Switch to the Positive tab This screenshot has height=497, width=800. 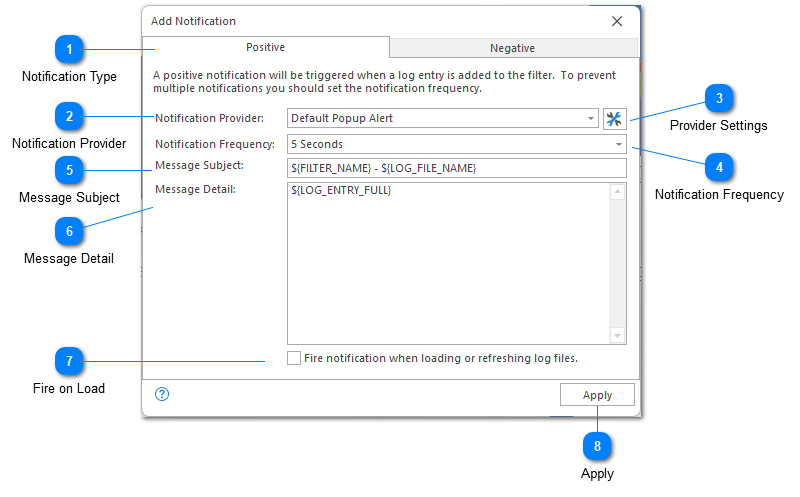point(265,47)
